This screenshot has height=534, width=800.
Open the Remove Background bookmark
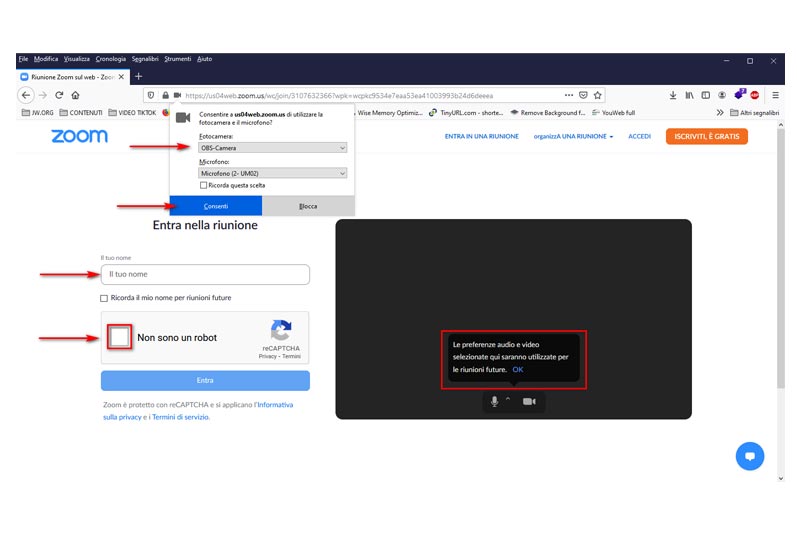547,113
